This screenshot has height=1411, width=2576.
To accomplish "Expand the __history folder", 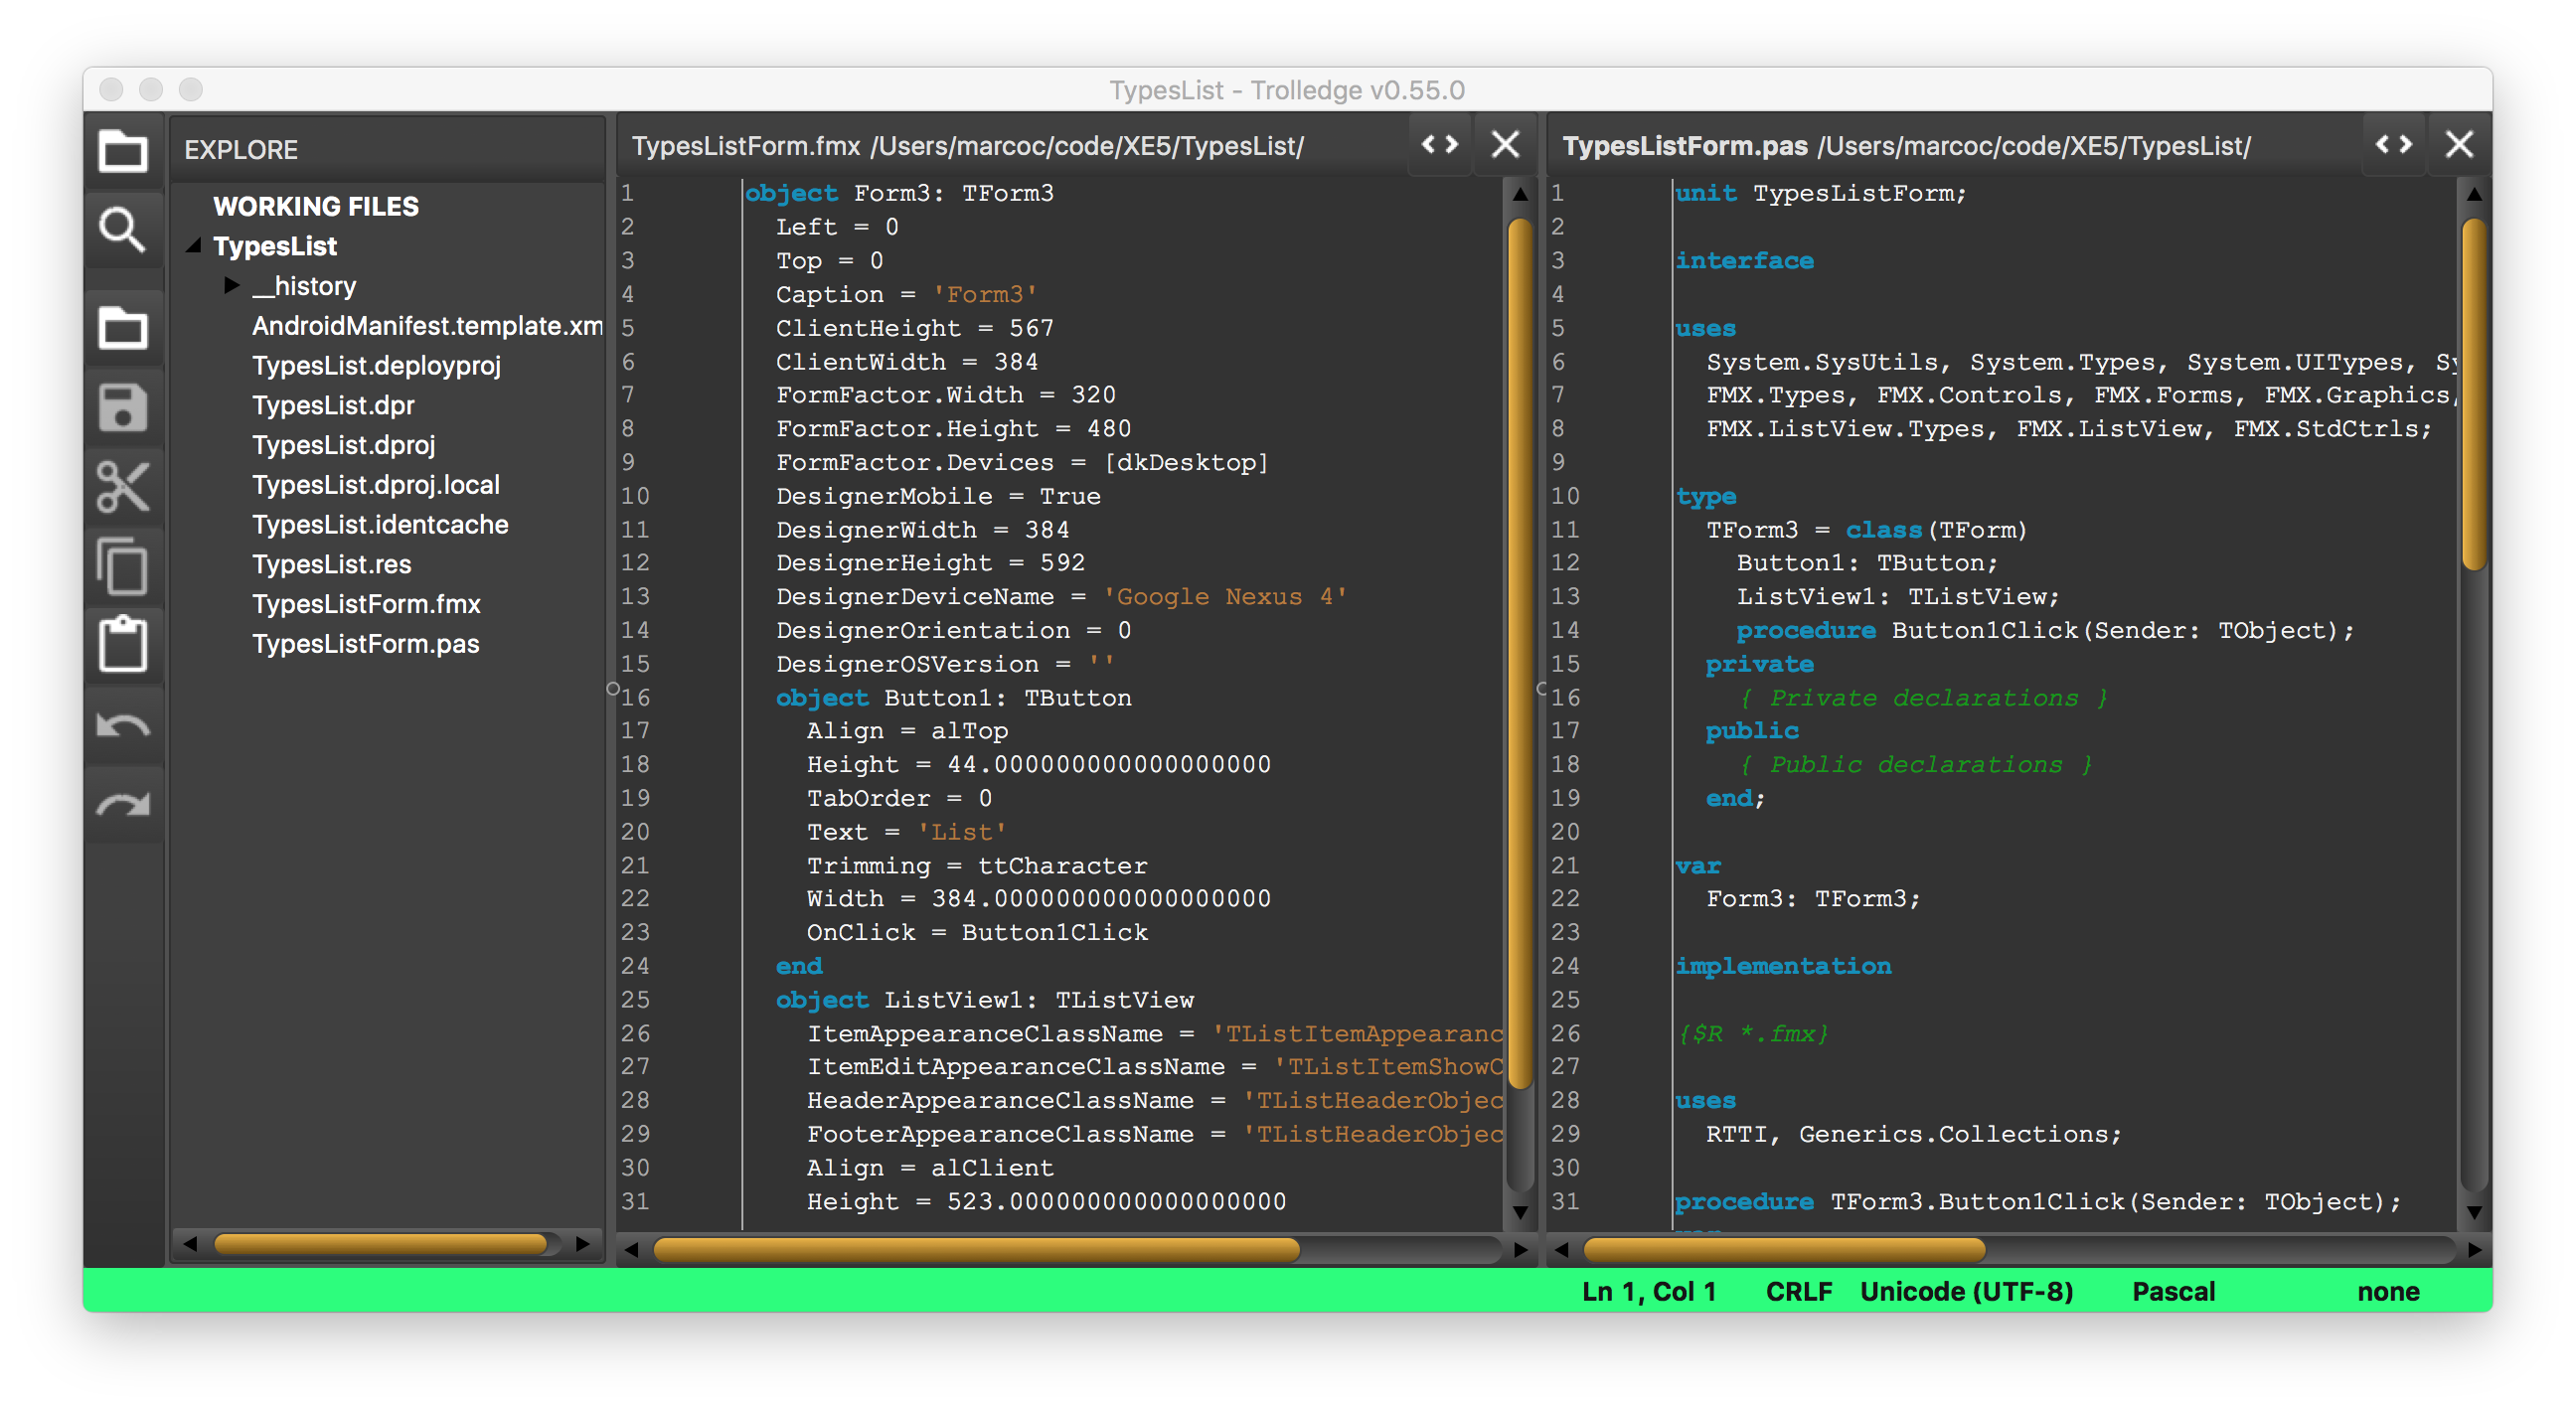I will click(231, 286).
